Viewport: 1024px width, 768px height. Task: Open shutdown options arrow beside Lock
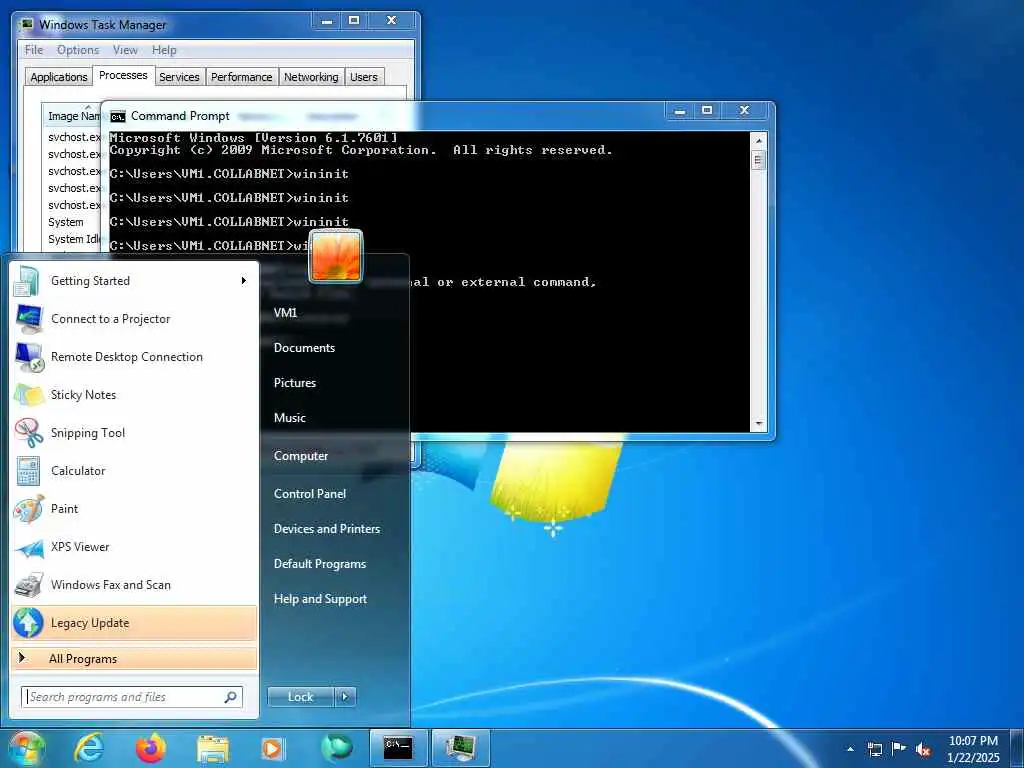pos(345,697)
